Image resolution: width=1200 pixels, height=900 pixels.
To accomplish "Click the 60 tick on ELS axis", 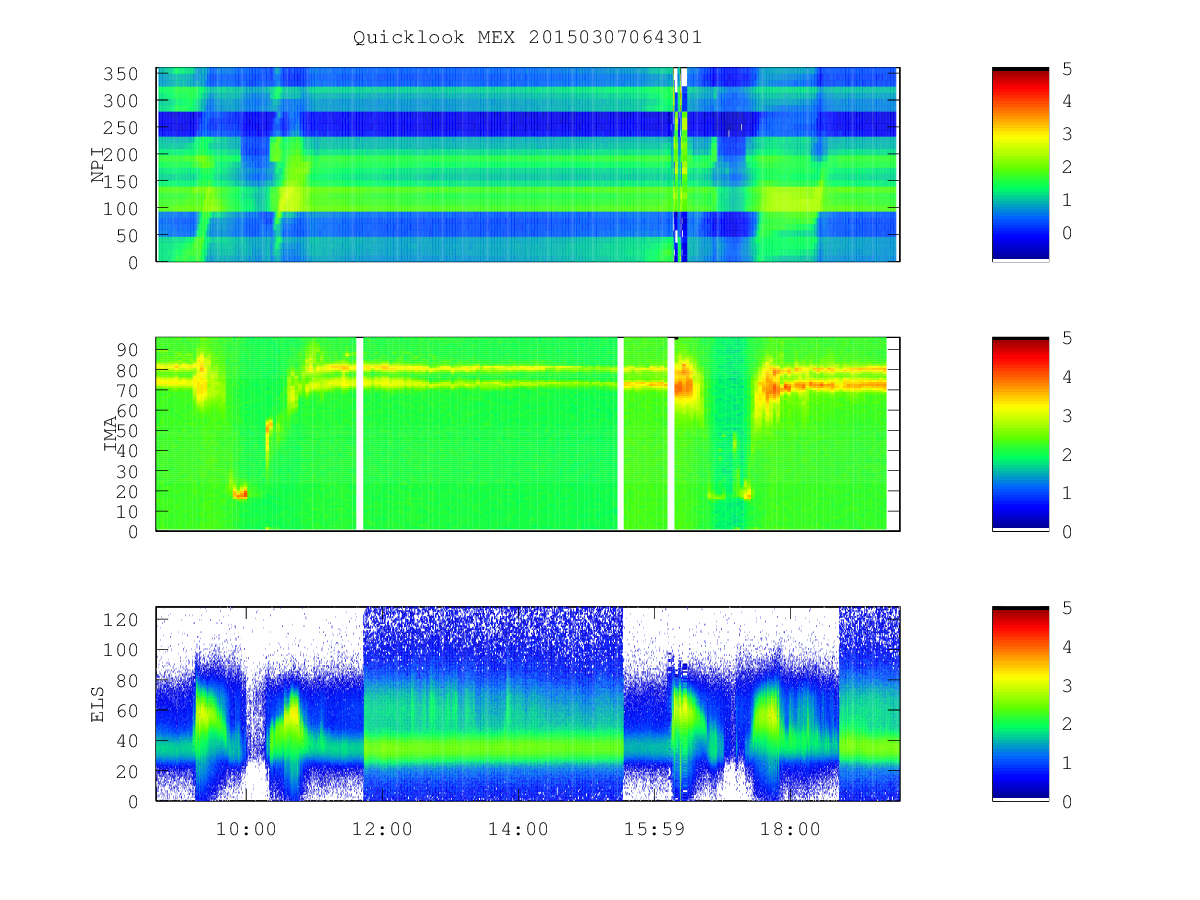I will [x=129, y=711].
